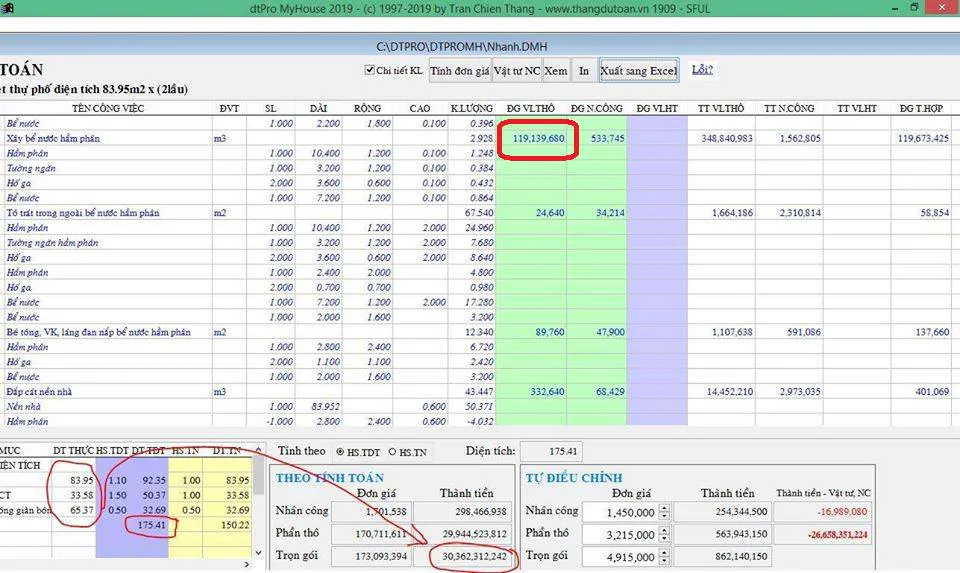Click the dtPro app icon in title bar
The image size is (960, 573).
tap(8, 8)
